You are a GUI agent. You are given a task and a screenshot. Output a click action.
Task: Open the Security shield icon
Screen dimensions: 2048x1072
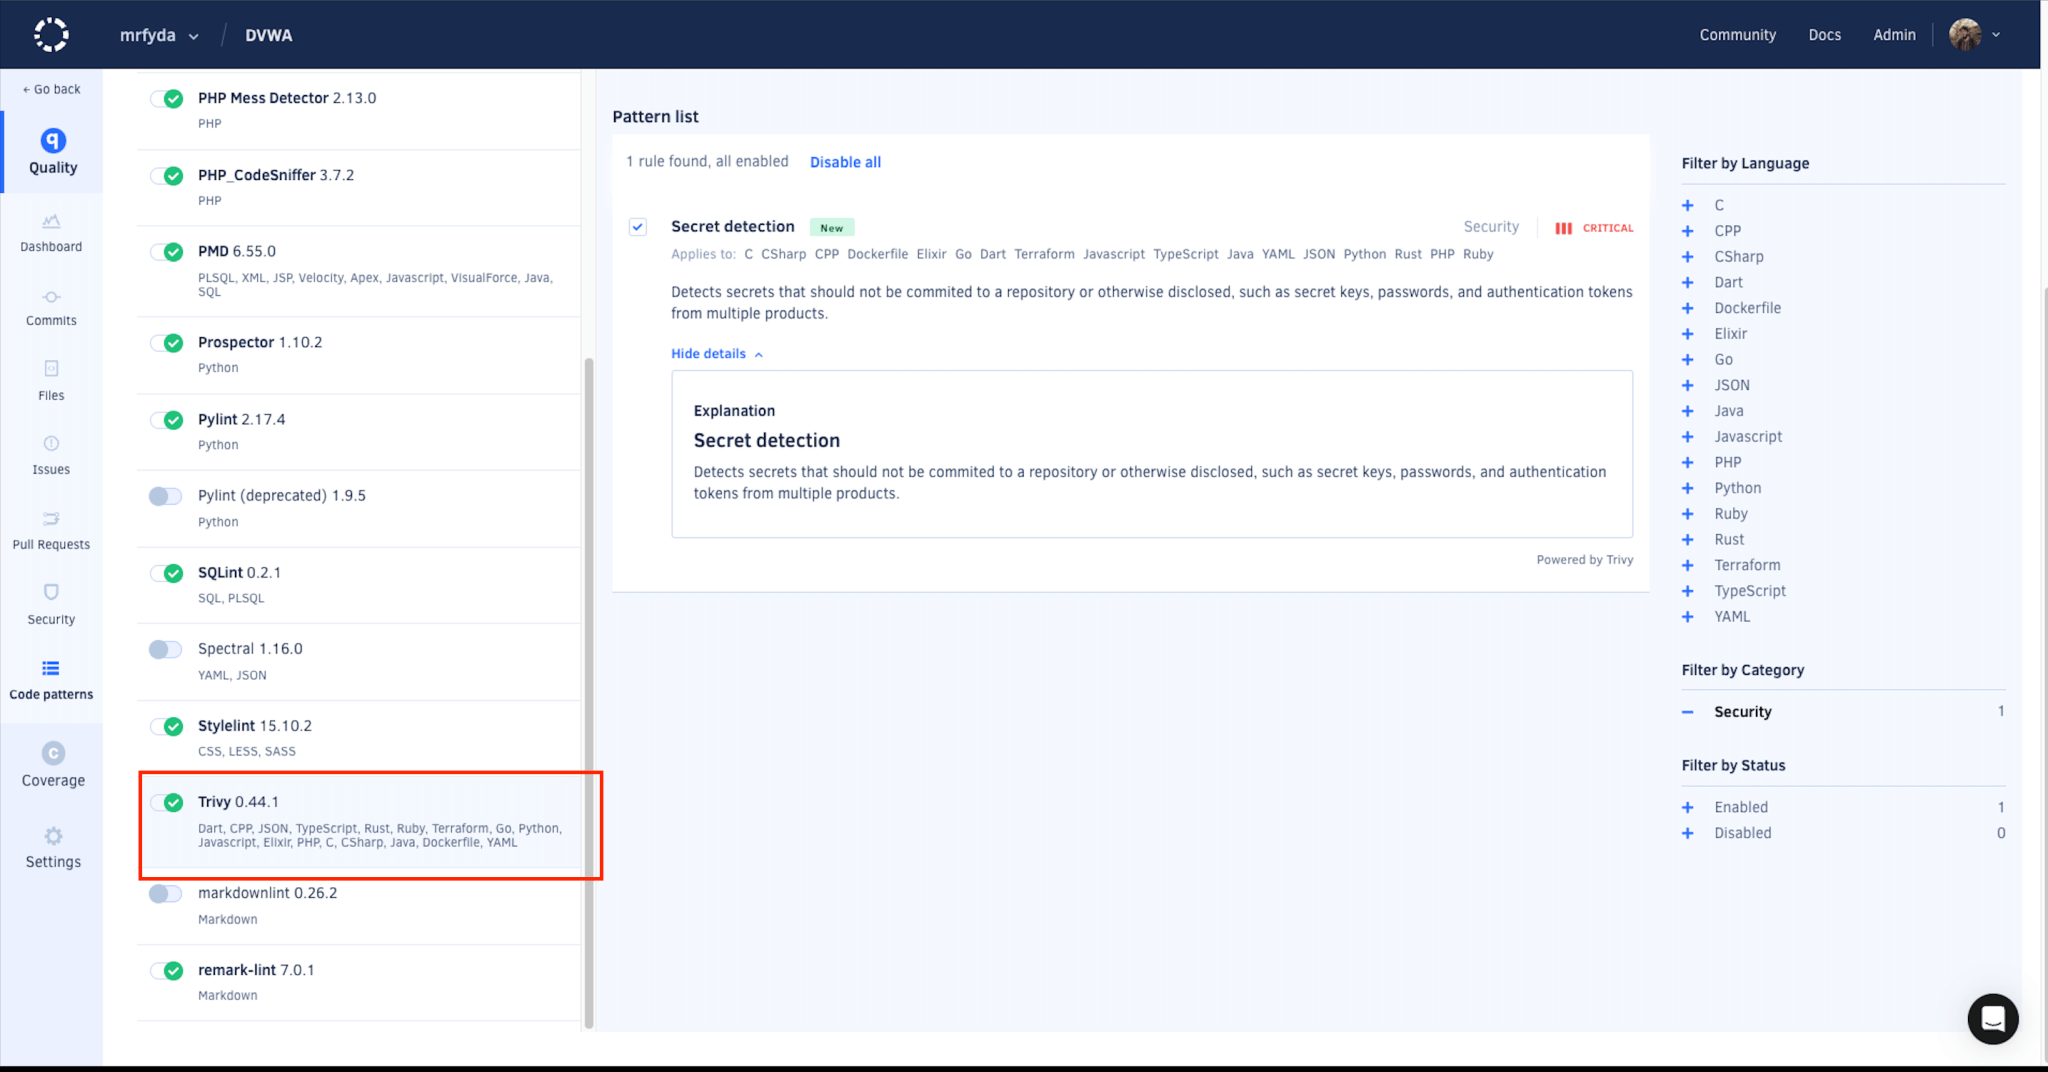(x=51, y=592)
